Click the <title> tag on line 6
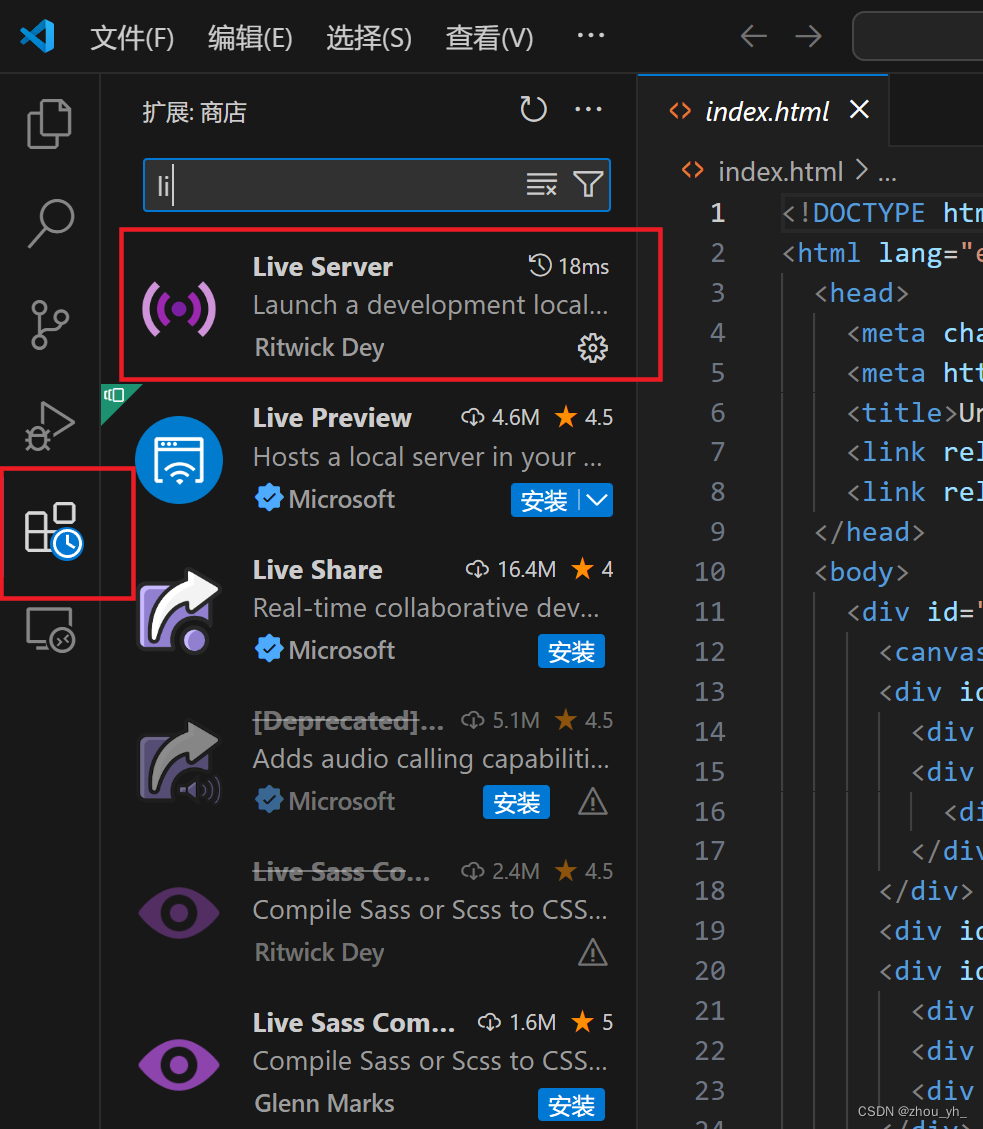Screen dimensions: 983x1129 904,413
